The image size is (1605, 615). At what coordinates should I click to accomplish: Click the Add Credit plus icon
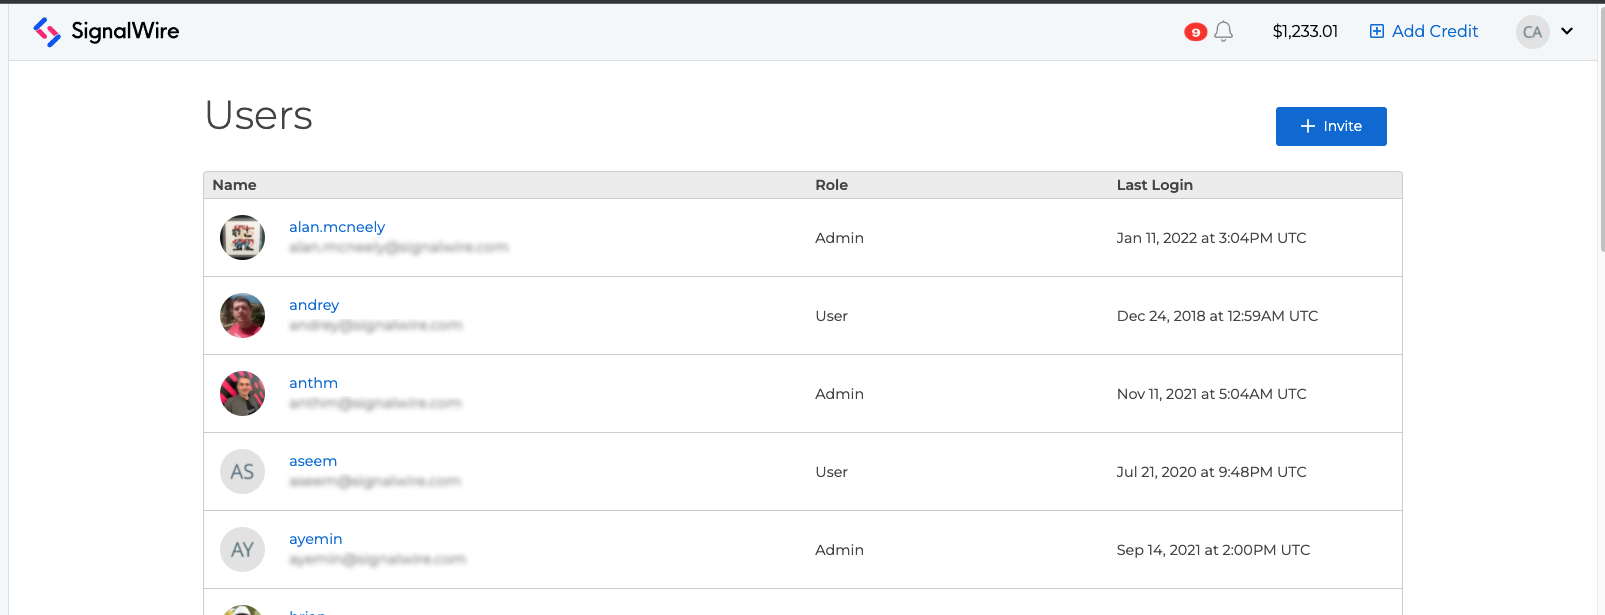(x=1377, y=31)
